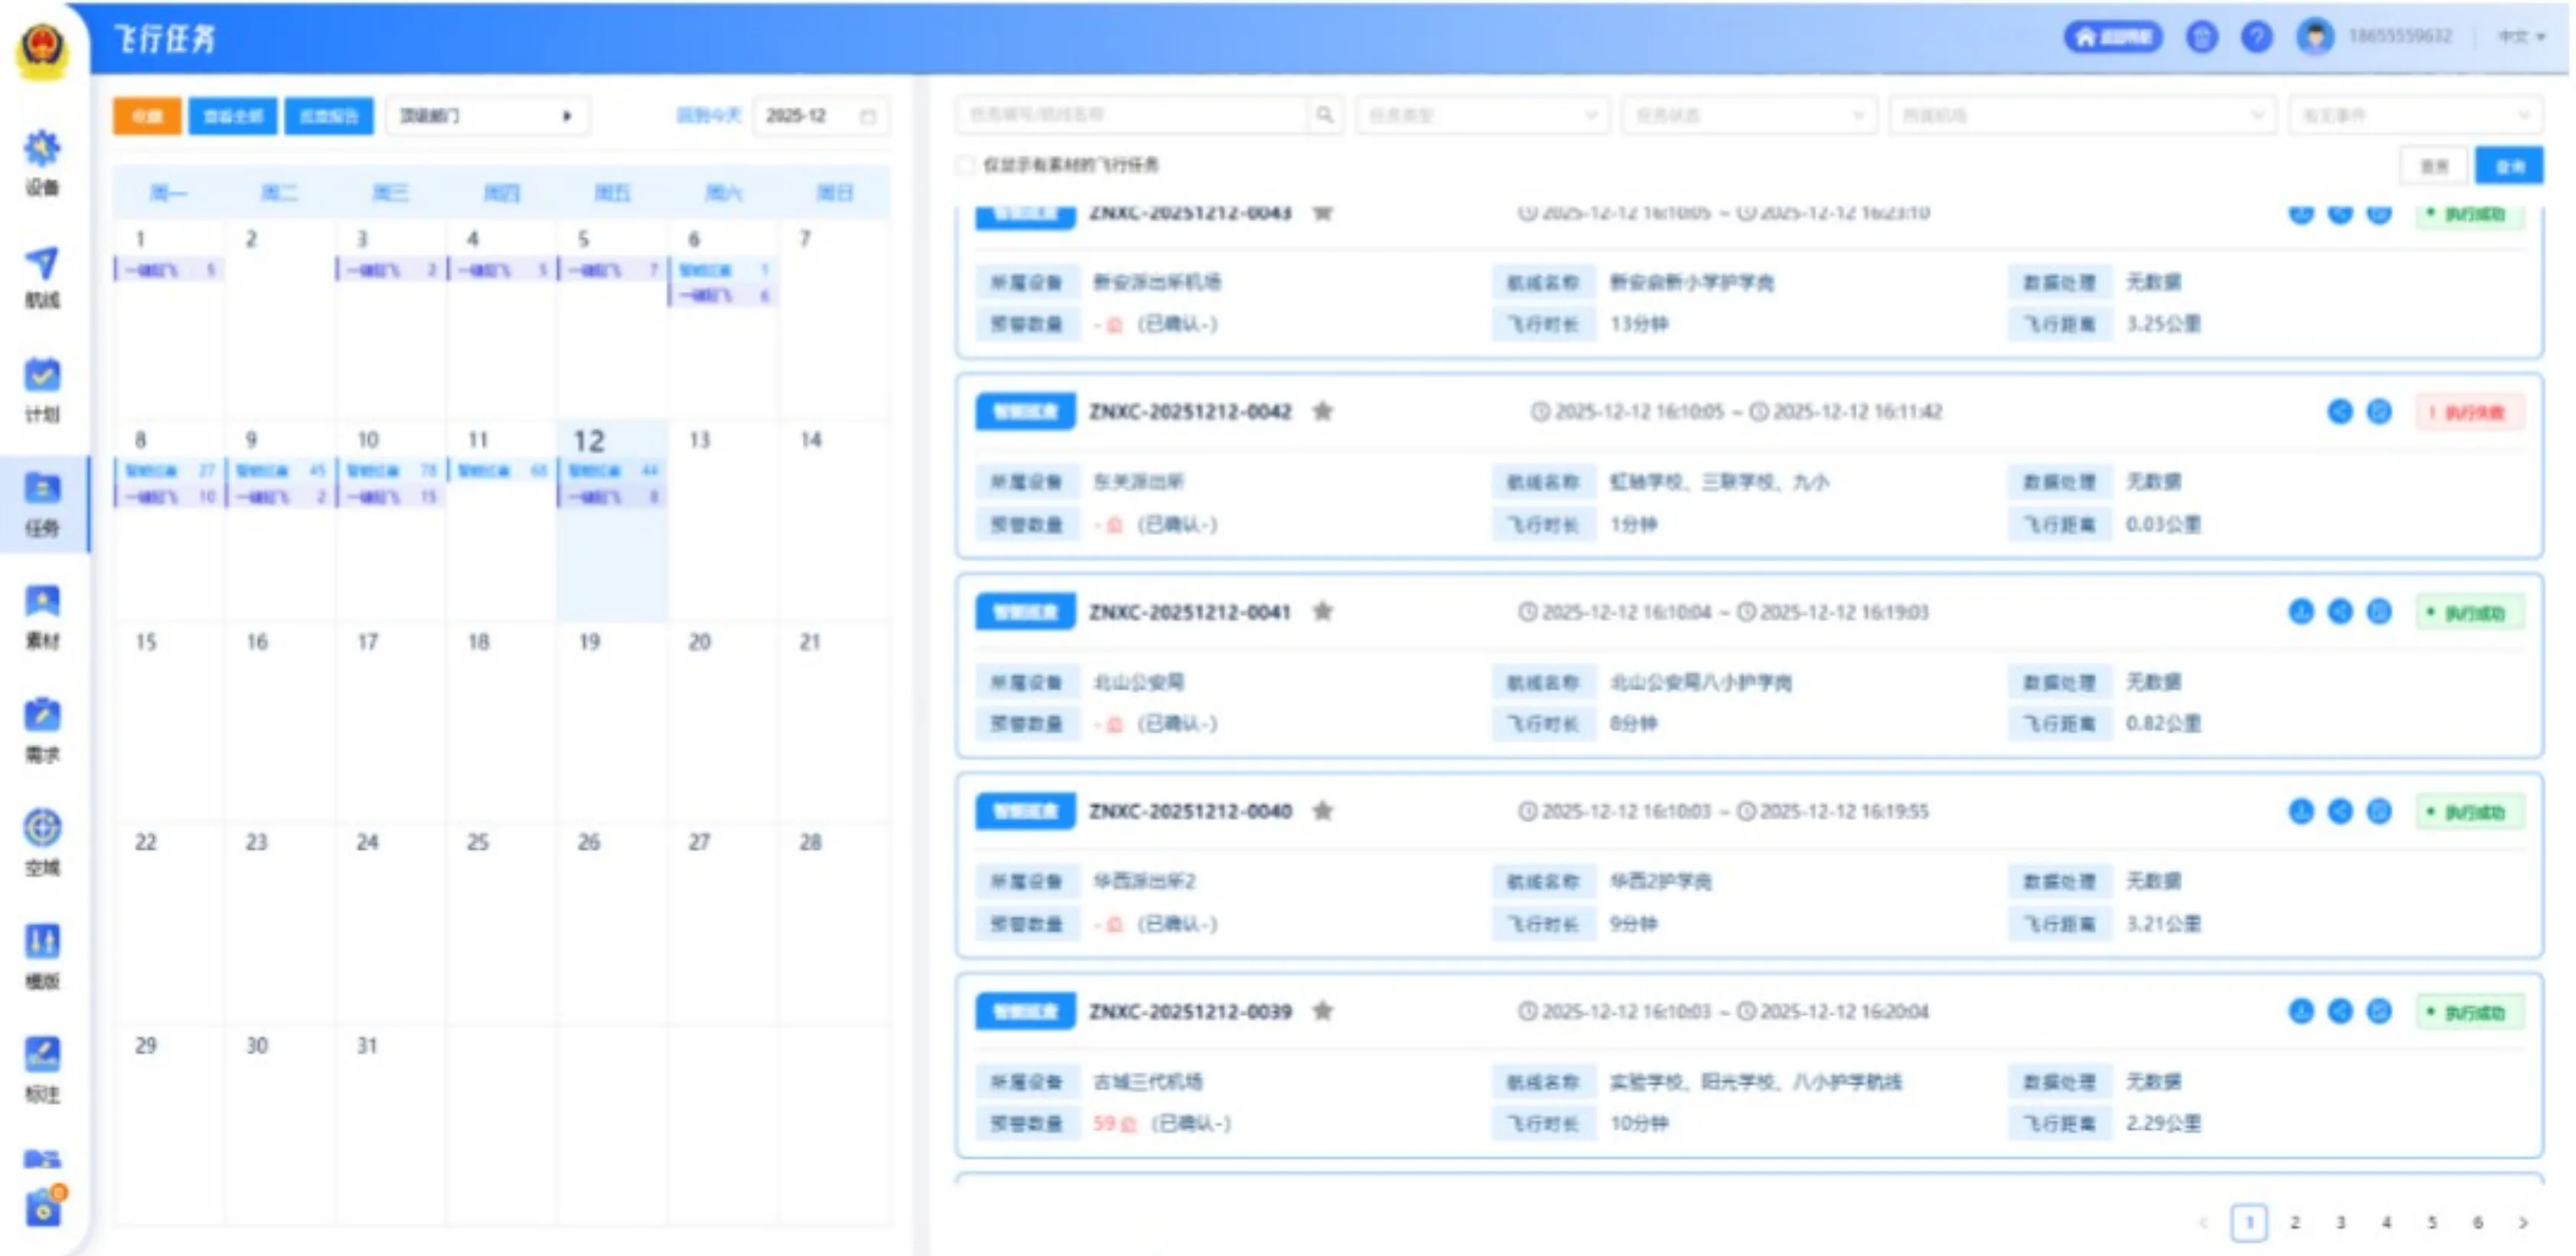Star the task ZNXC-20251212-0042
Screen dimensions: 2576x1256
(1323, 411)
